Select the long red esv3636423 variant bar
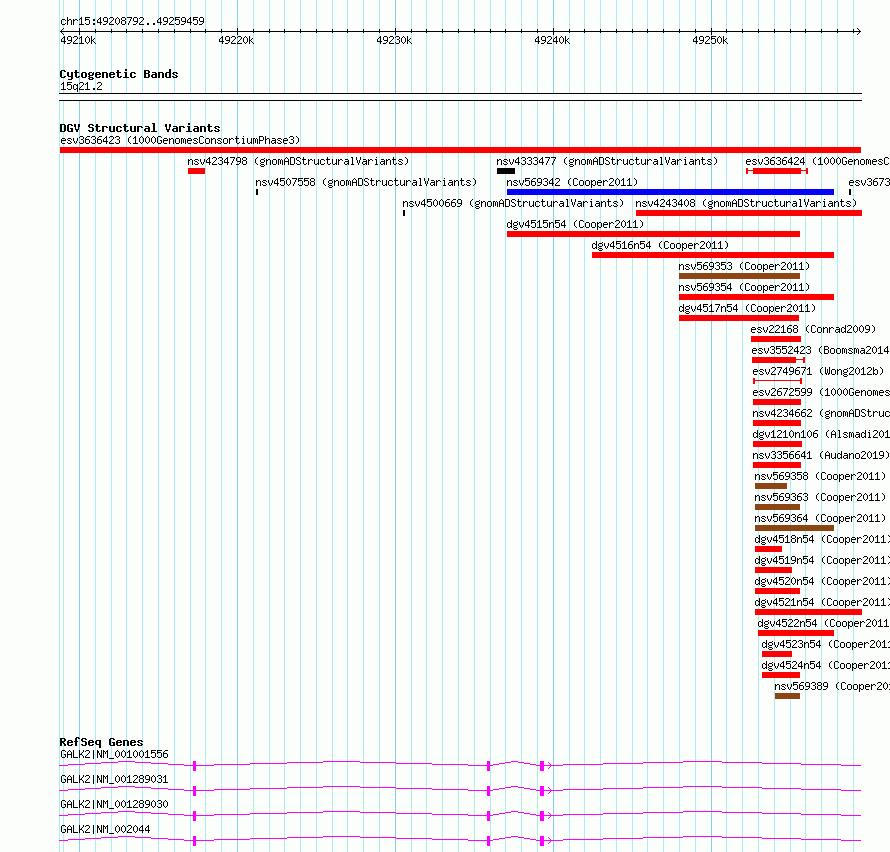890x852 pixels. click(x=460, y=150)
